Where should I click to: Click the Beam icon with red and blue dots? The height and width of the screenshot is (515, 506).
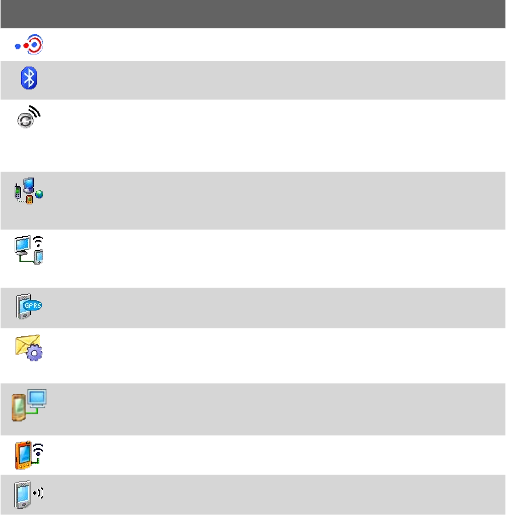point(29,45)
